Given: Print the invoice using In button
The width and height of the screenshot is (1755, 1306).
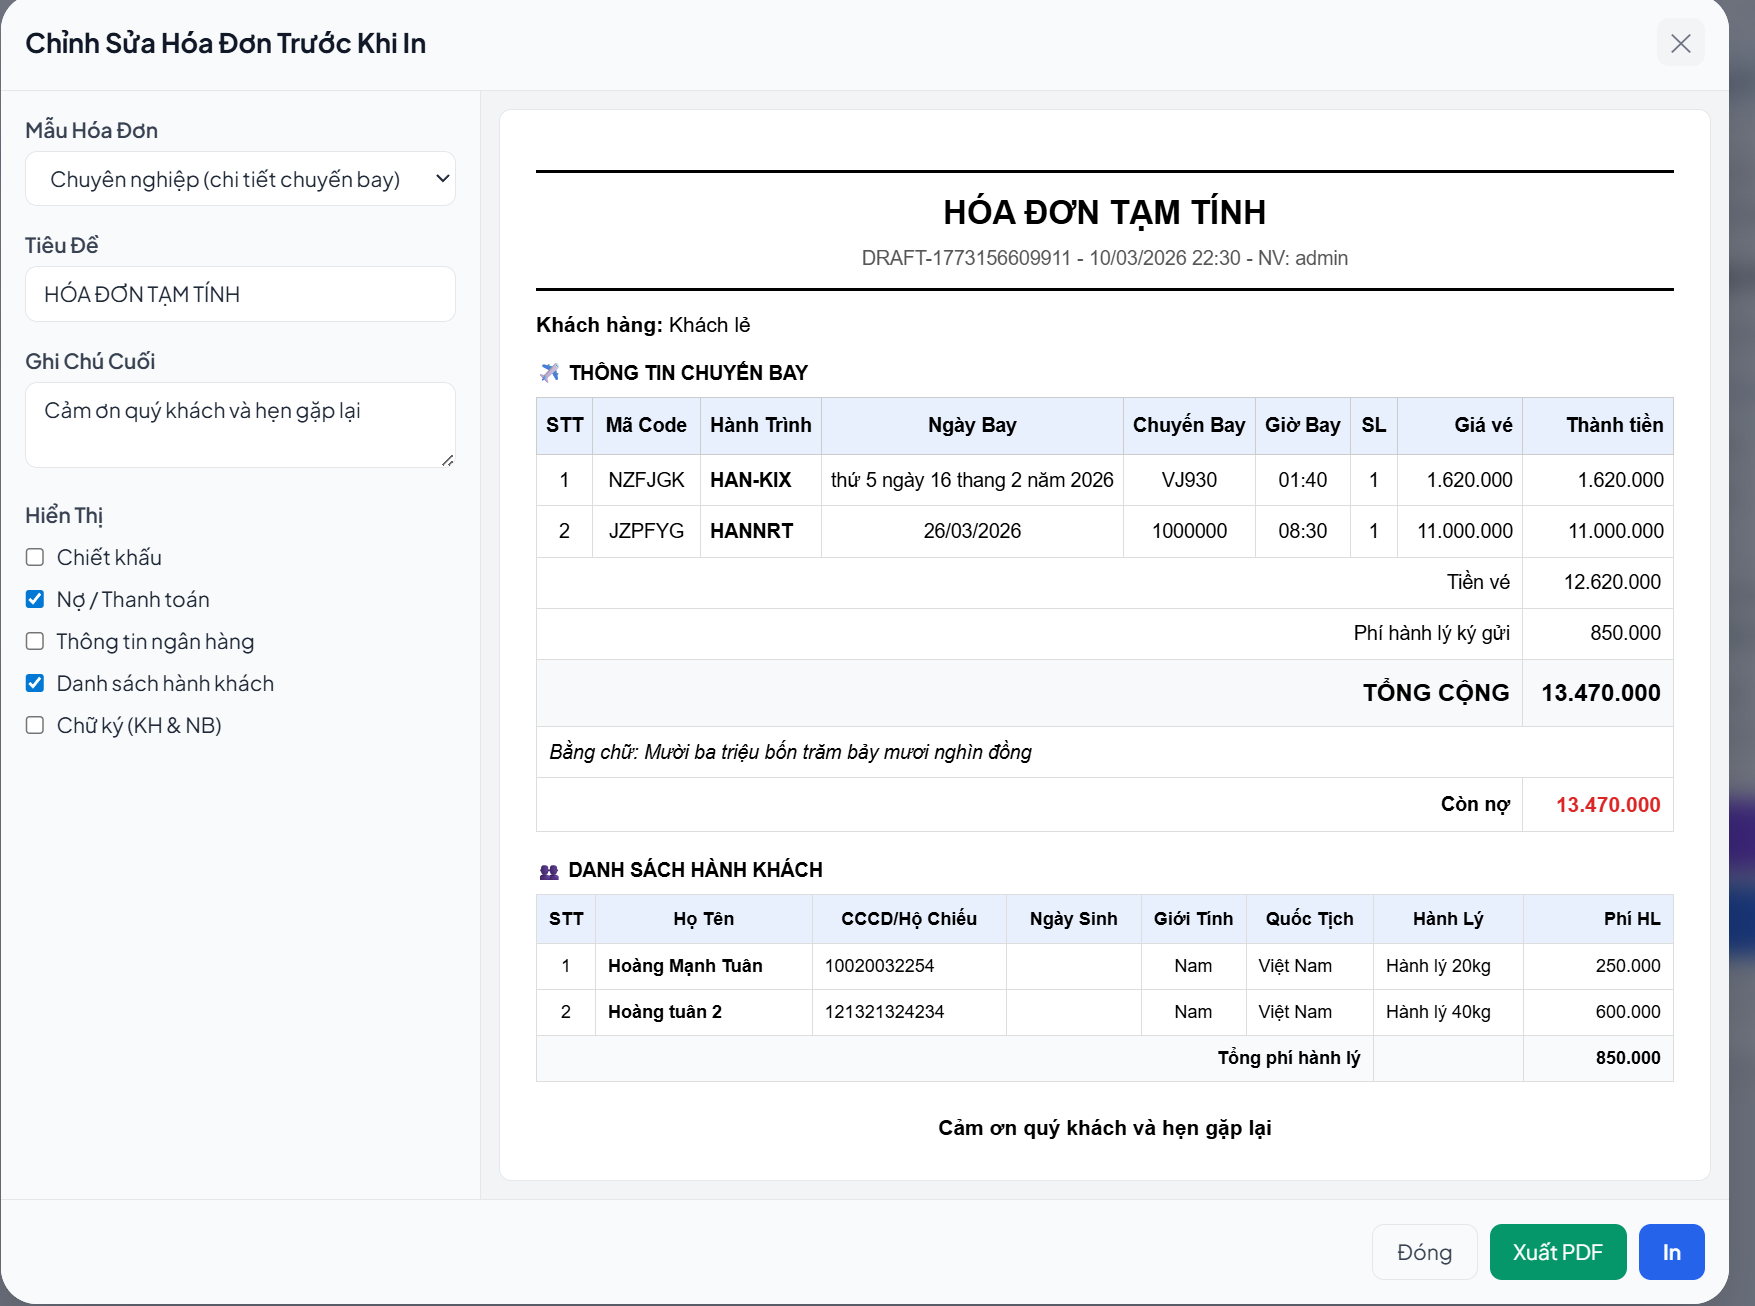Looking at the screenshot, I should (1671, 1252).
